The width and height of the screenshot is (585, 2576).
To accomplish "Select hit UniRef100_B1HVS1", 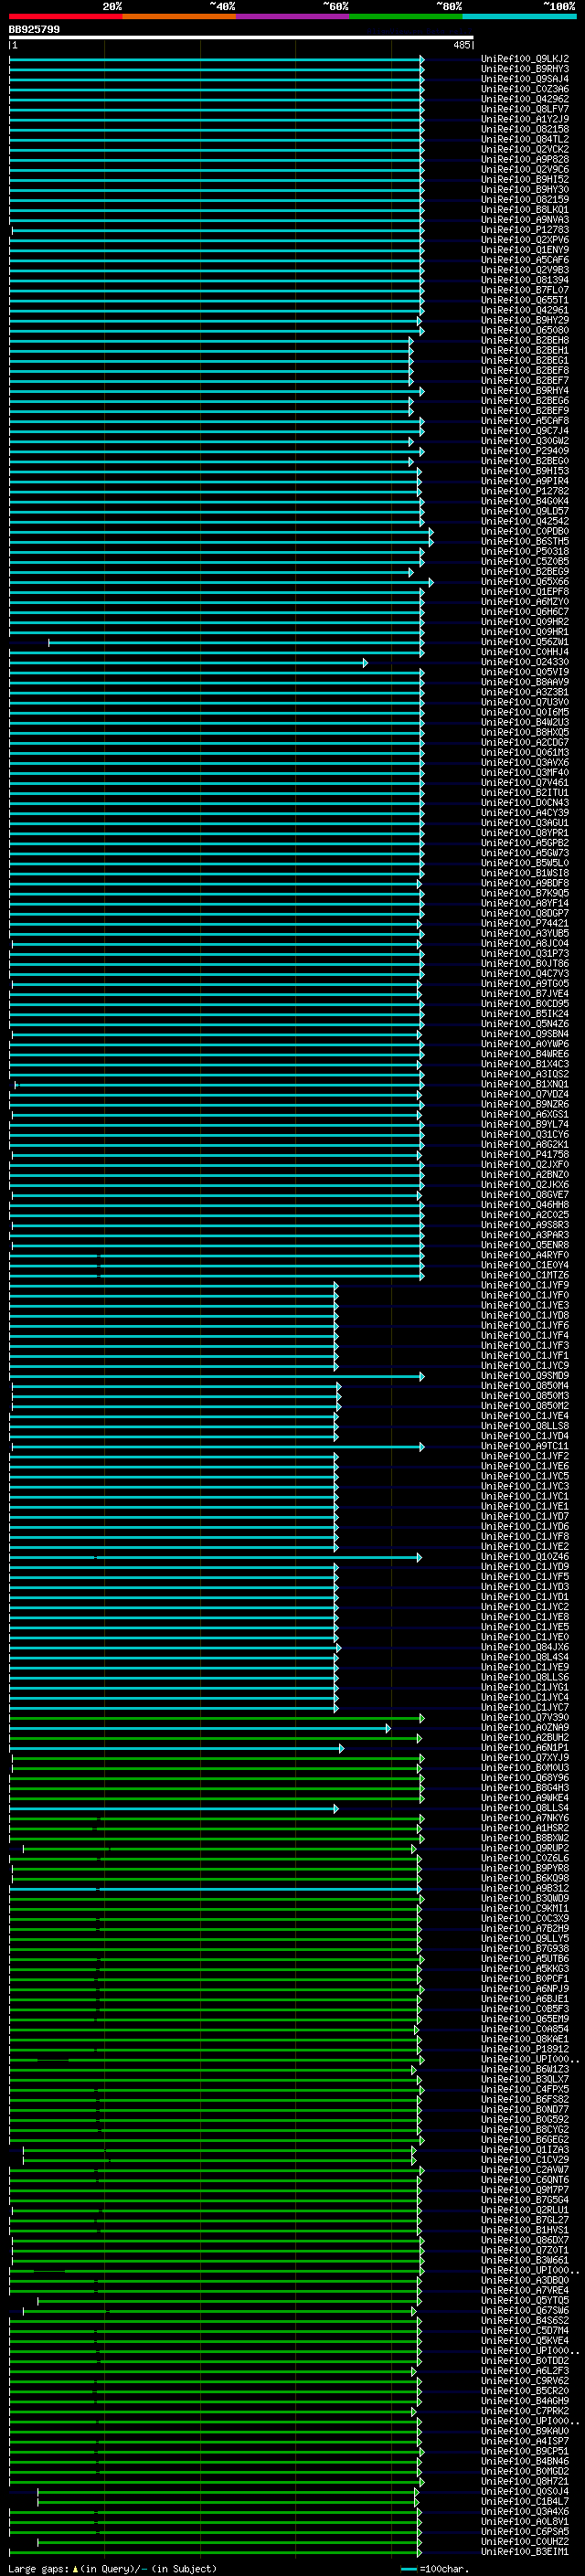I will [x=525, y=2230].
